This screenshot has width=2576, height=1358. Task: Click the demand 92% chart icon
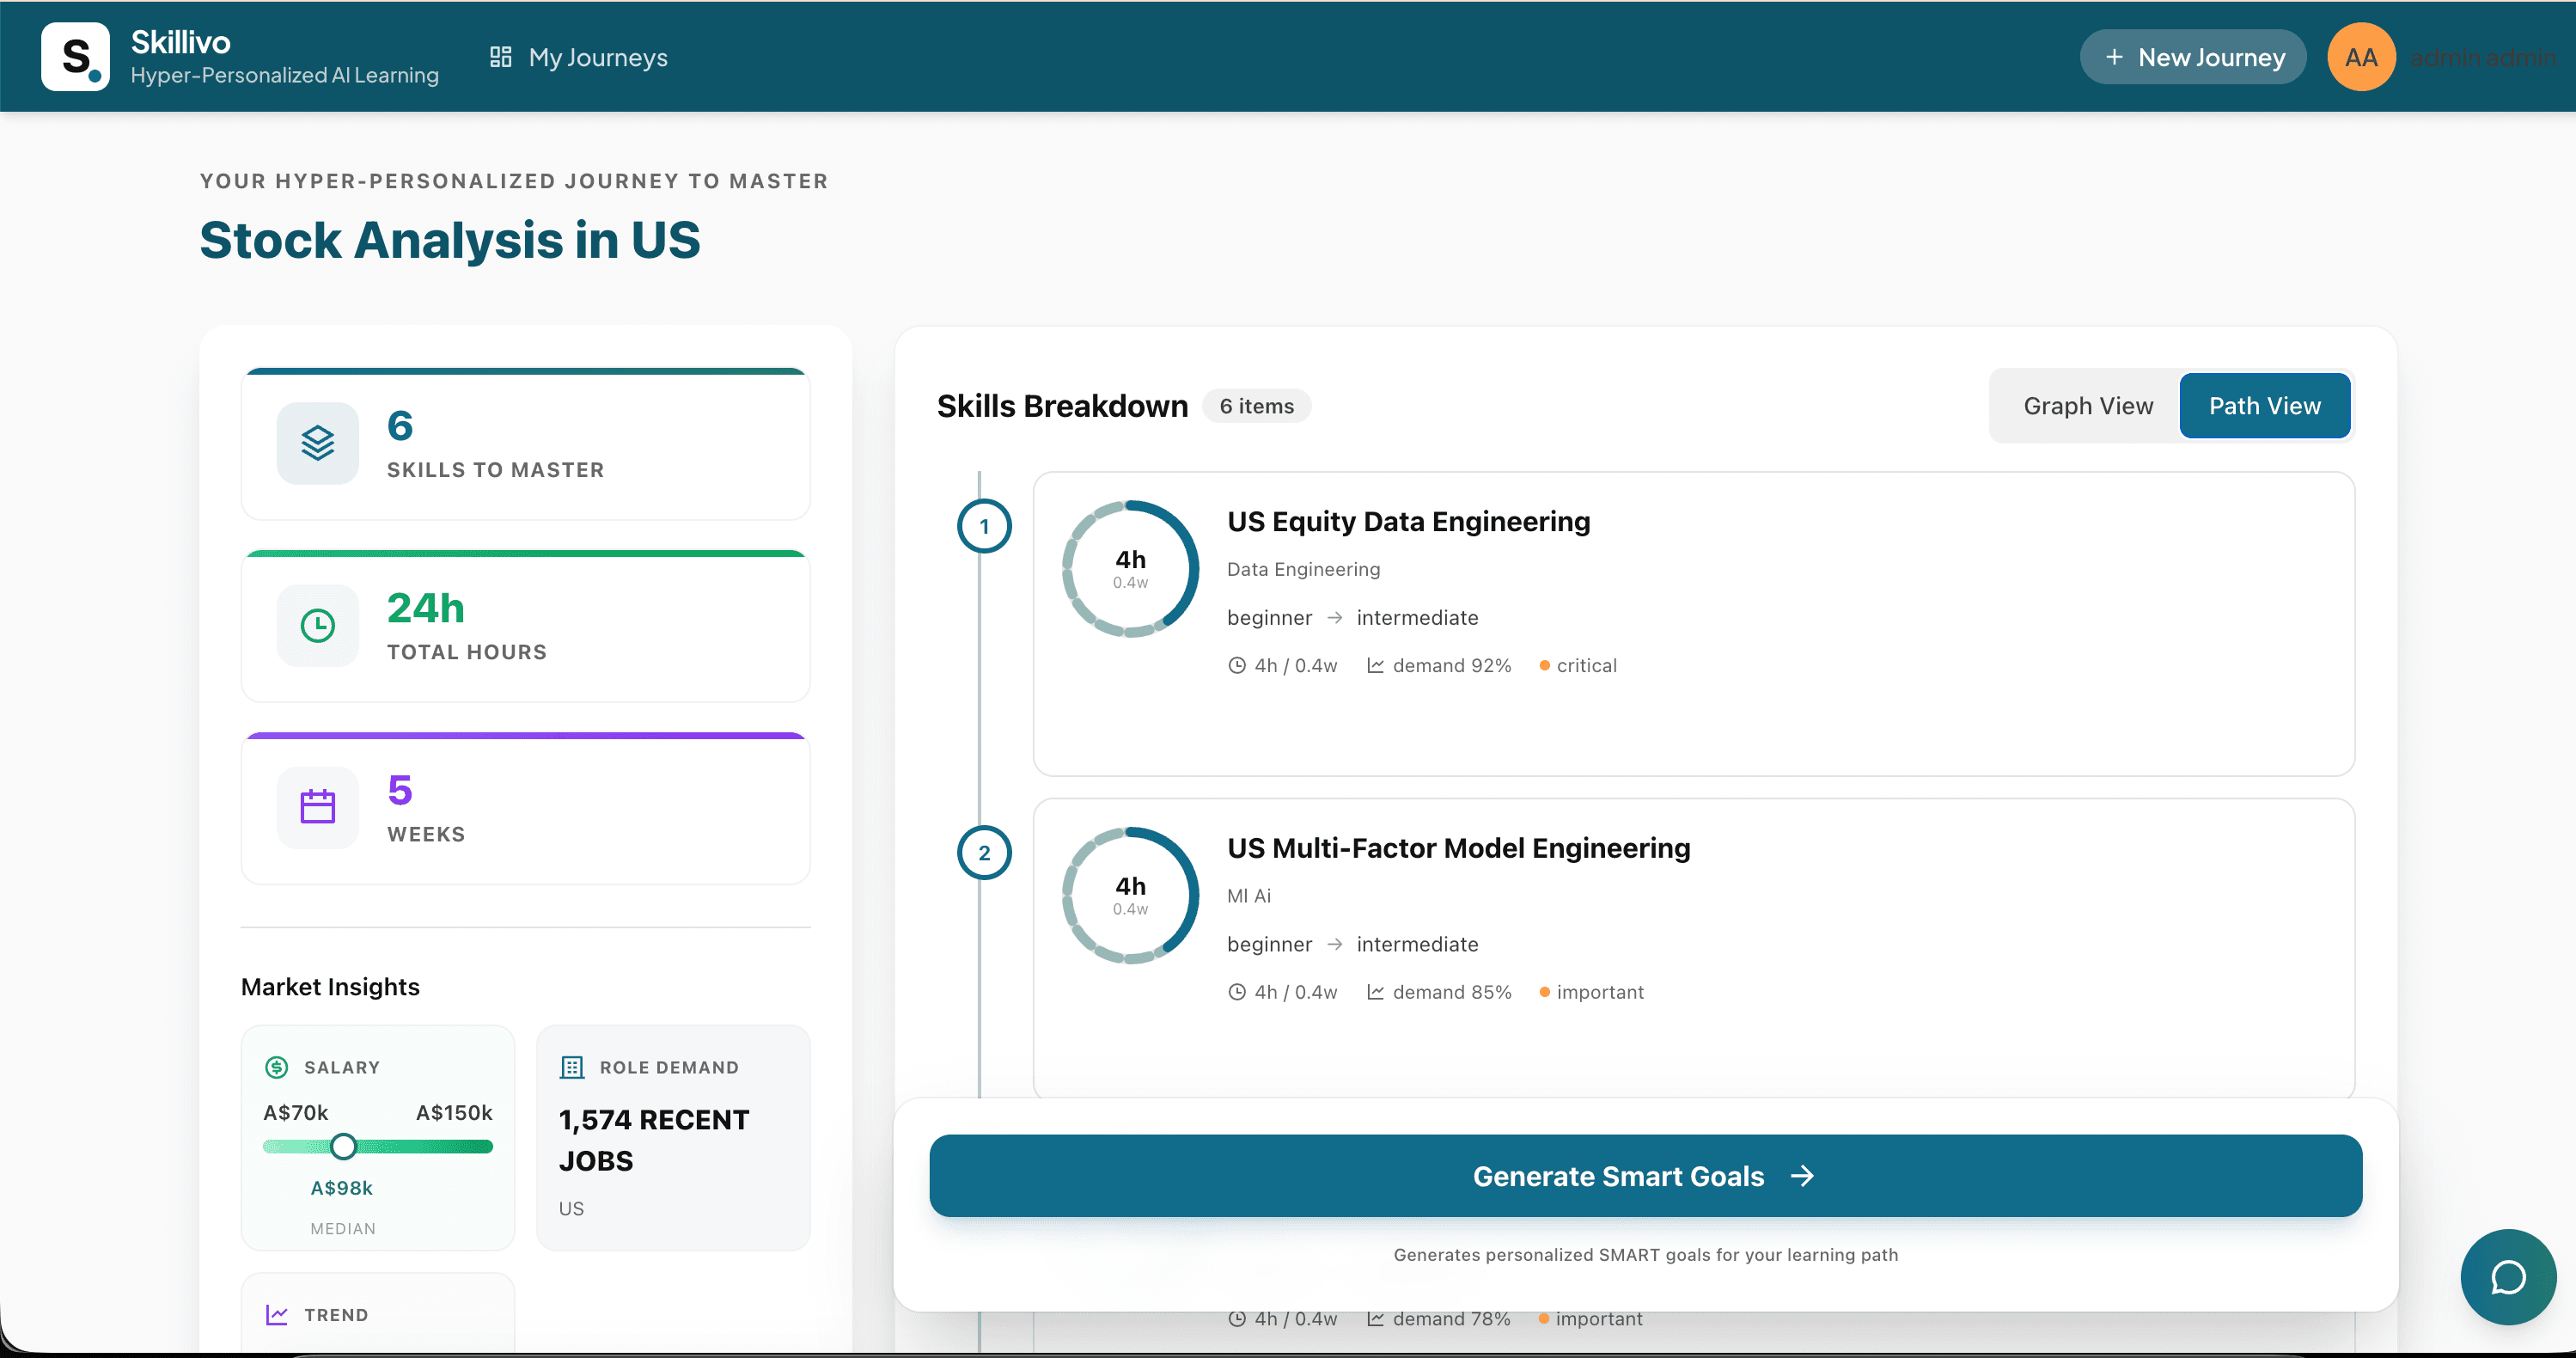(x=1375, y=666)
